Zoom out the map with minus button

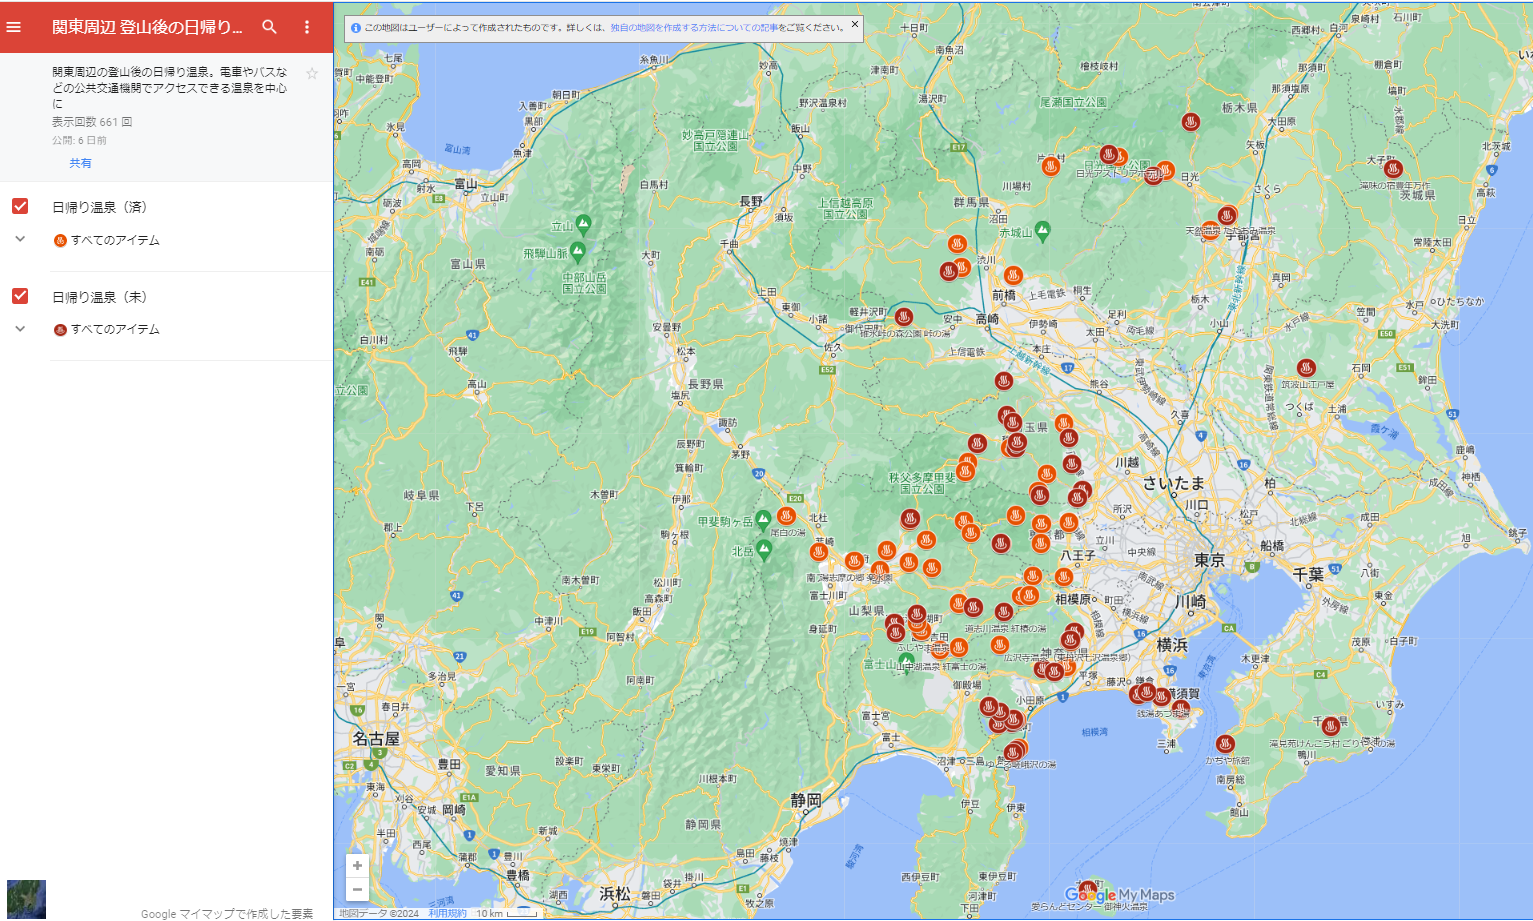pyautogui.click(x=357, y=889)
